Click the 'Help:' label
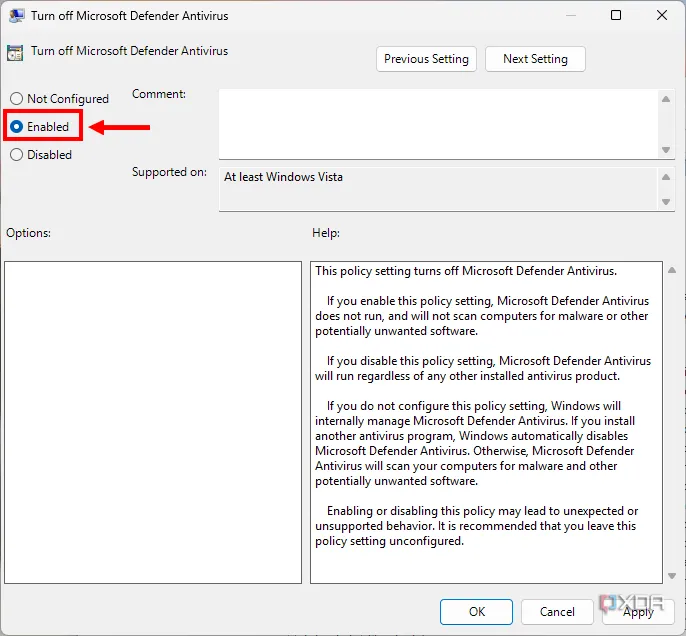The height and width of the screenshot is (636, 686). [326, 233]
